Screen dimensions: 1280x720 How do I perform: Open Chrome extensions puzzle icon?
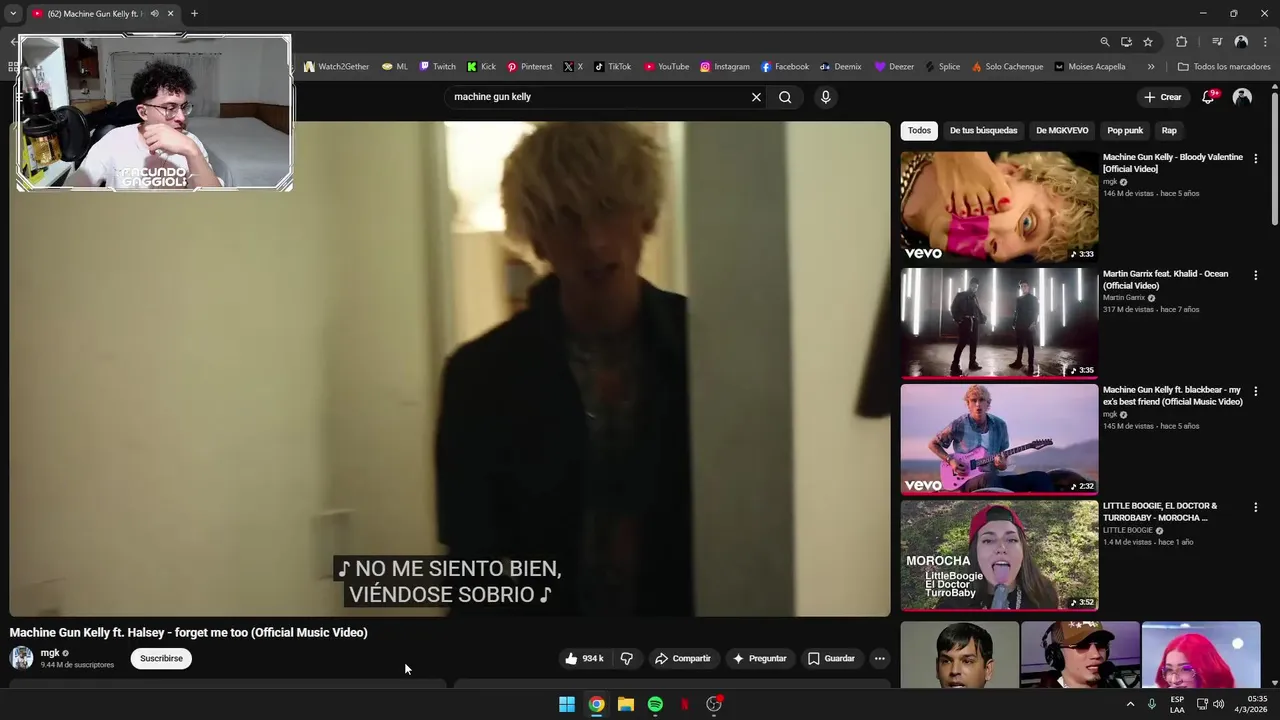[1182, 42]
